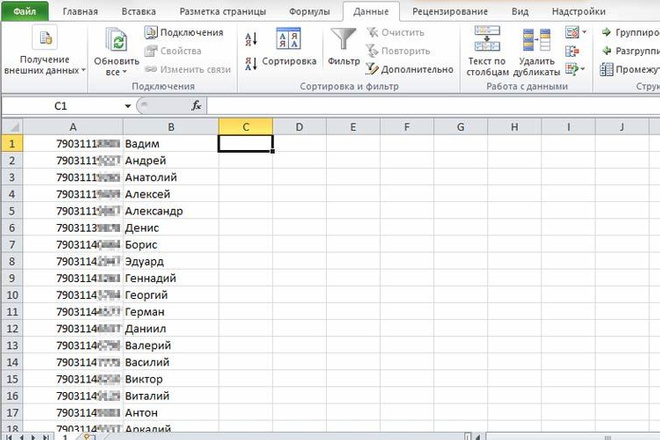Expand the Name Box dropdown arrow

coord(128,106)
